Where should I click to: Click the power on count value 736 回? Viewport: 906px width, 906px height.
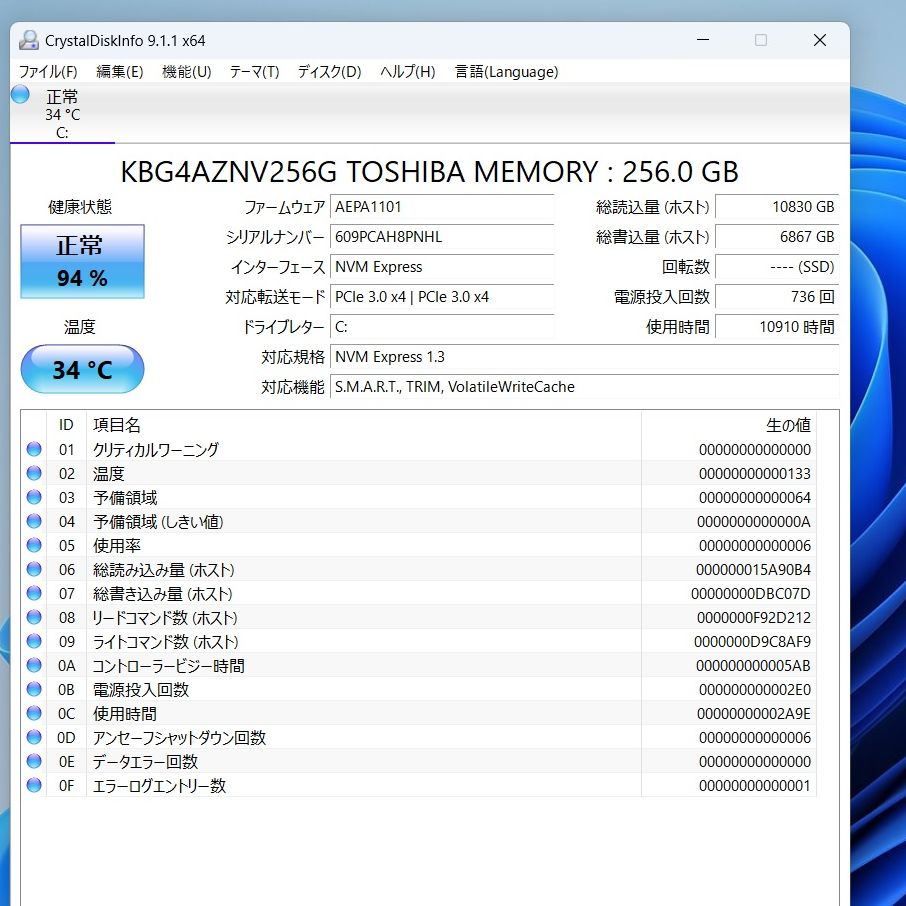click(x=777, y=297)
